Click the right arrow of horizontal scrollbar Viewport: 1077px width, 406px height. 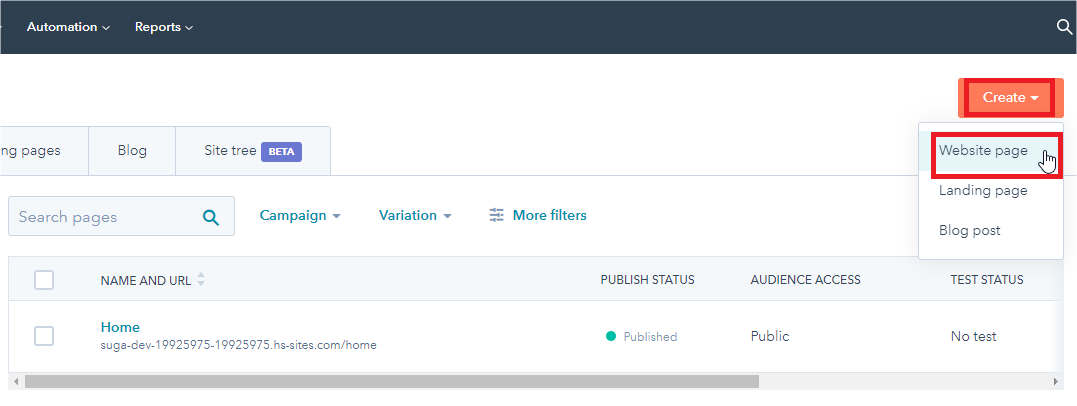click(x=1056, y=381)
